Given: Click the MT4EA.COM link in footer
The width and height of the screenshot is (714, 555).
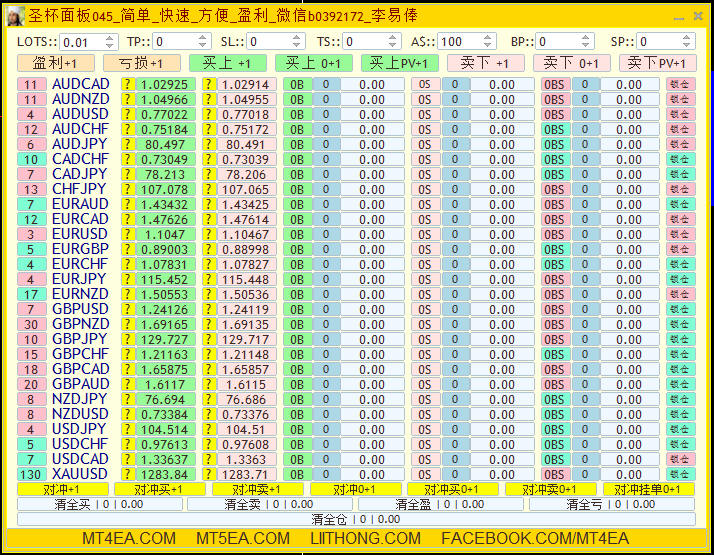Looking at the screenshot, I should [129, 538].
